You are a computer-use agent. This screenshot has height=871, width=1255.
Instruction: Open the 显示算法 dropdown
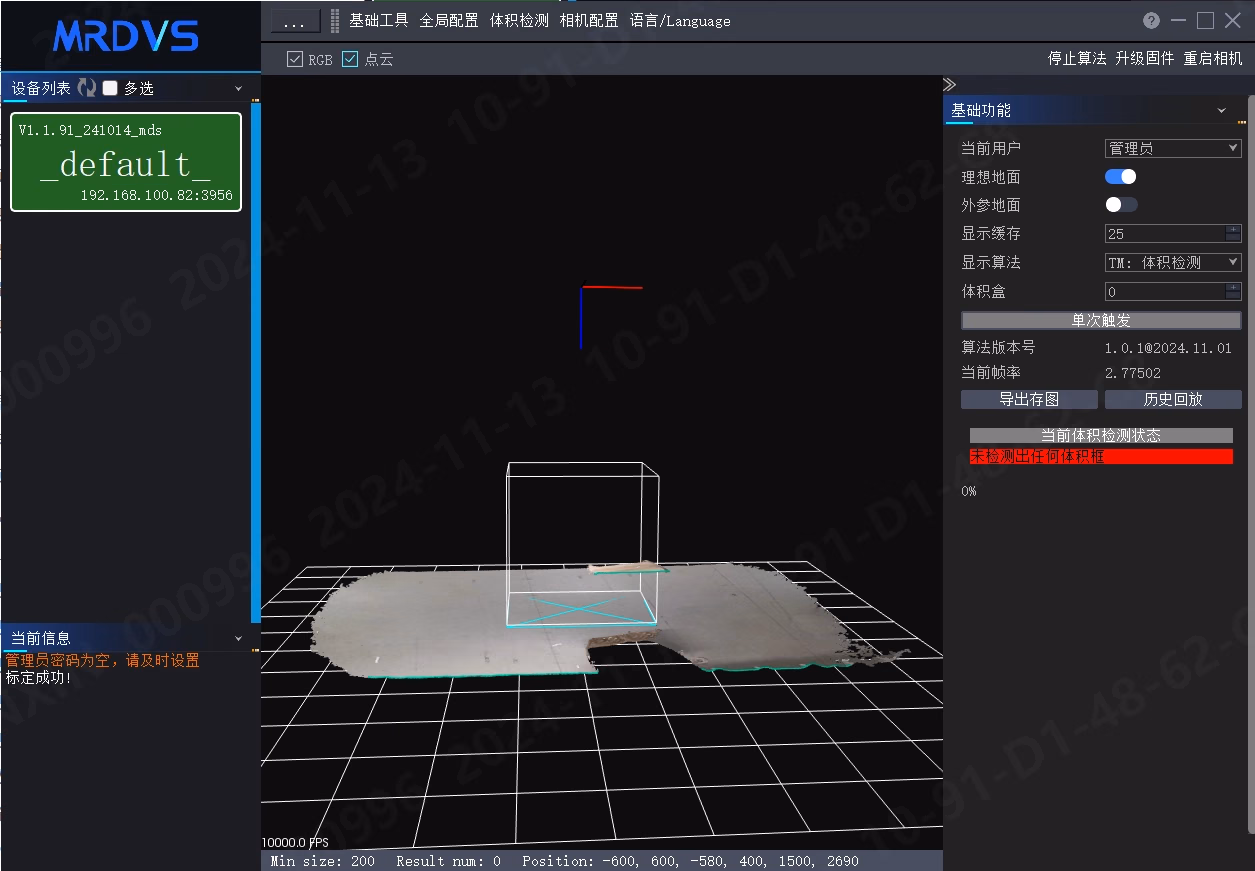pos(1173,262)
